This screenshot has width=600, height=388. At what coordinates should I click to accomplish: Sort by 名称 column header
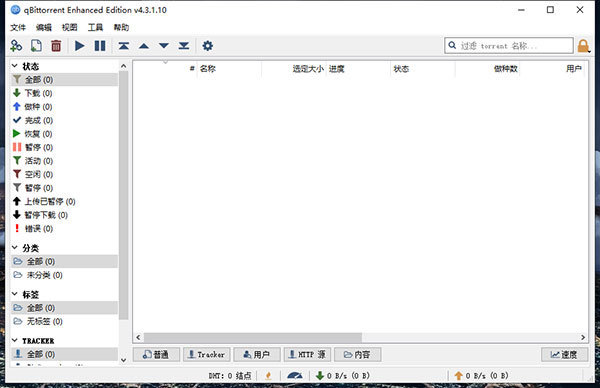coord(229,69)
